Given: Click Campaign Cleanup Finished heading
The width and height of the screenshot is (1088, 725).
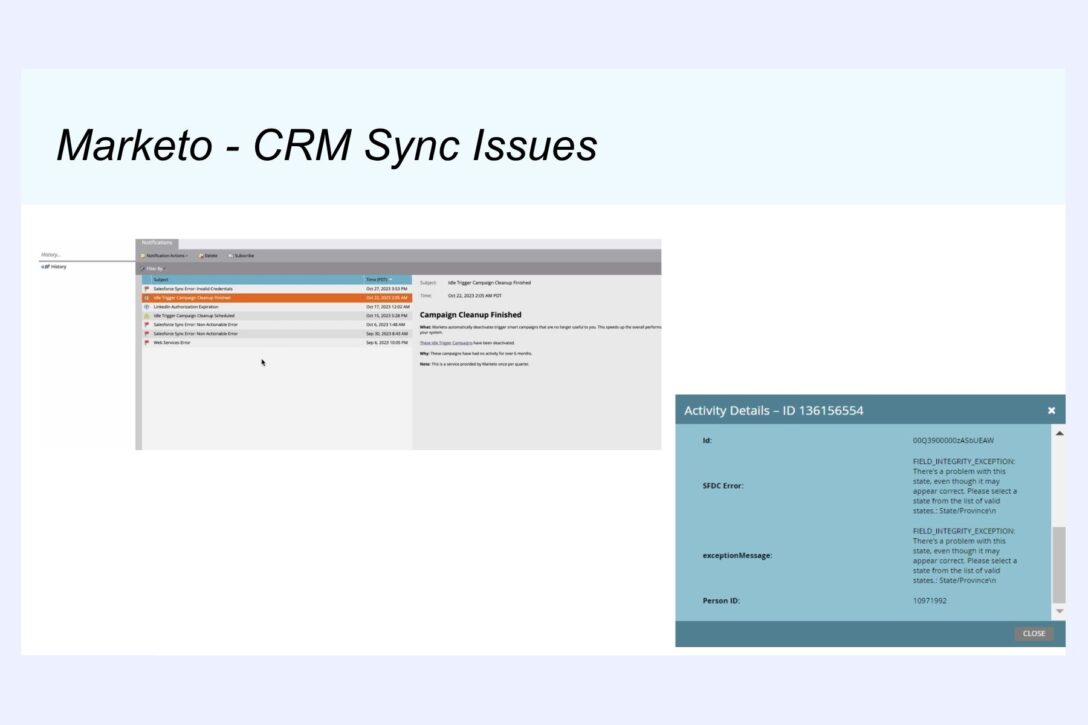Looking at the screenshot, I should pyautogui.click(x=470, y=315).
